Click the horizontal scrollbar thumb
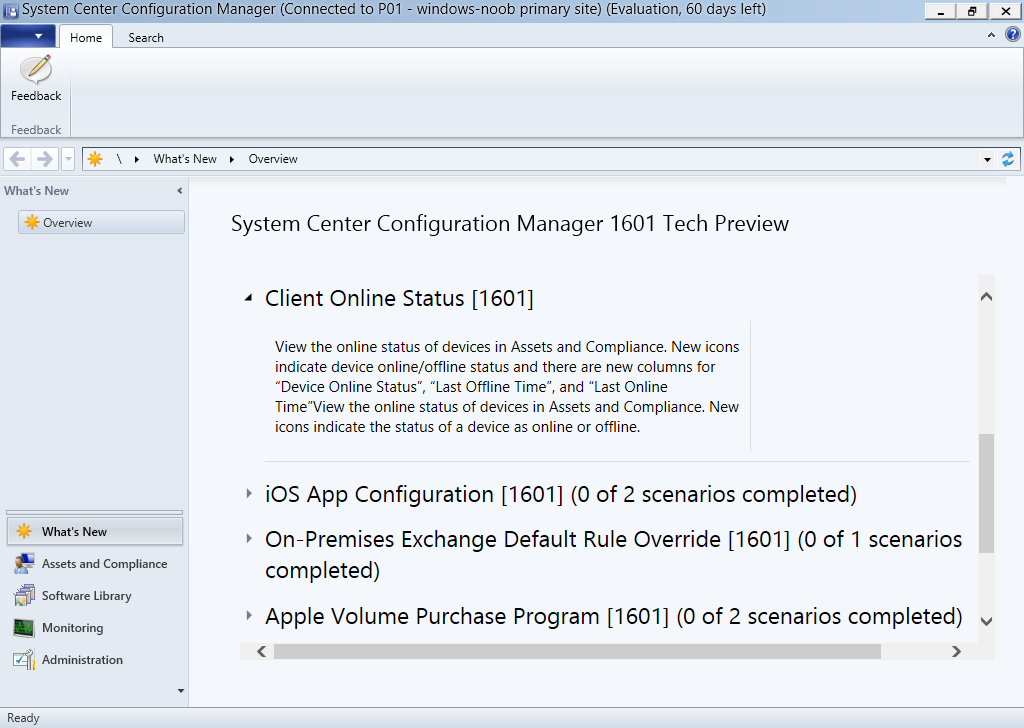This screenshot has height=728, width=1024. [x=577, y=651]
